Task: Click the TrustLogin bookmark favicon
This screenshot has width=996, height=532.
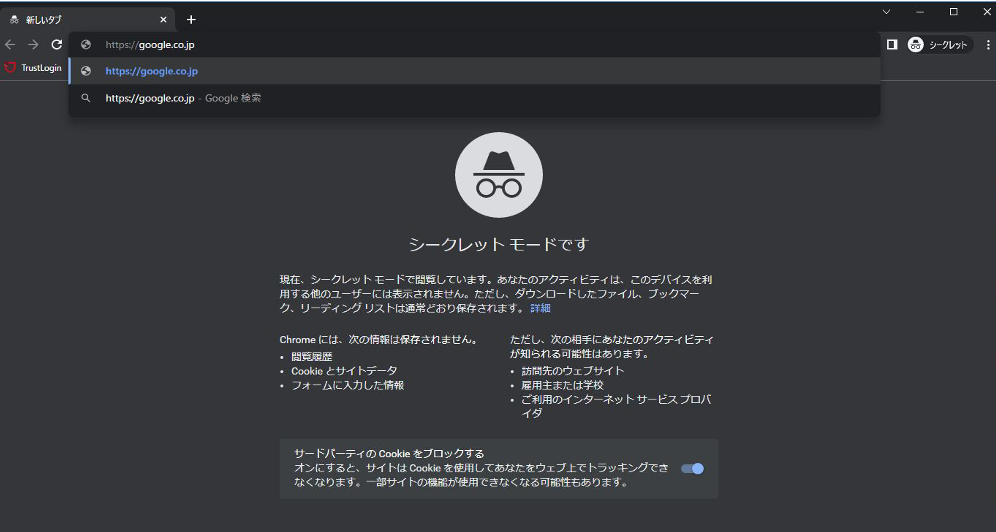Action: point(10,68)
